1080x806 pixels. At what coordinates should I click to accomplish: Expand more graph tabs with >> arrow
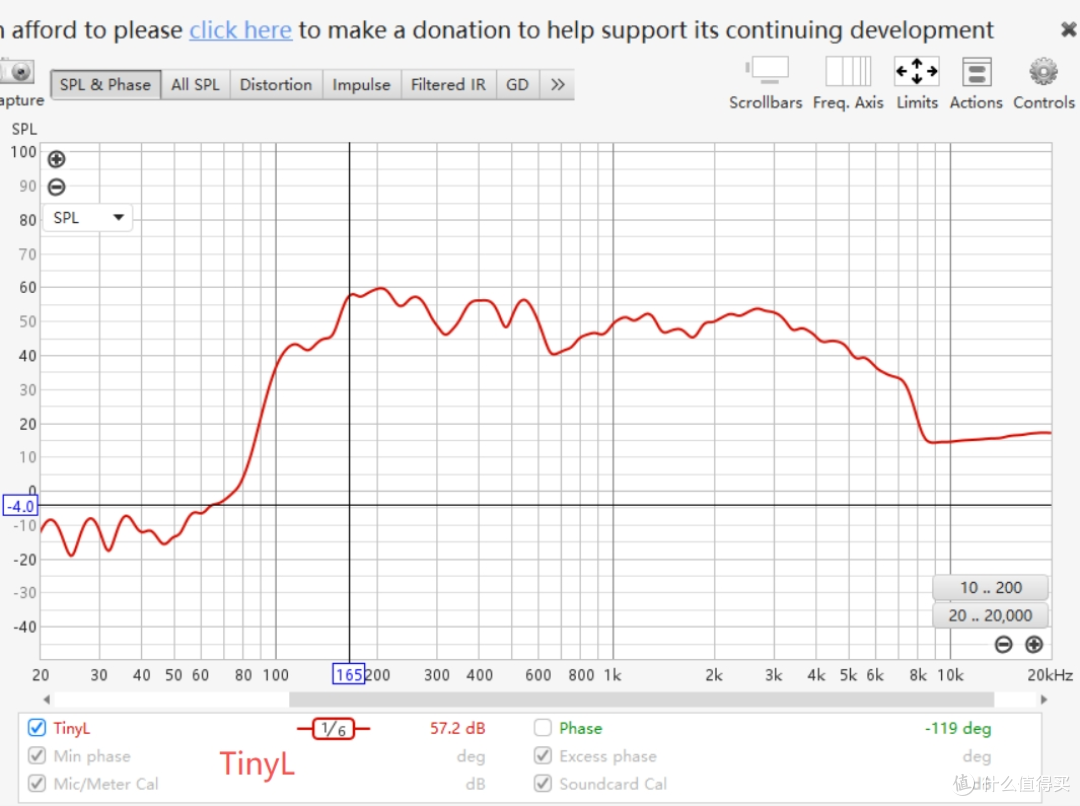[557, 85]
